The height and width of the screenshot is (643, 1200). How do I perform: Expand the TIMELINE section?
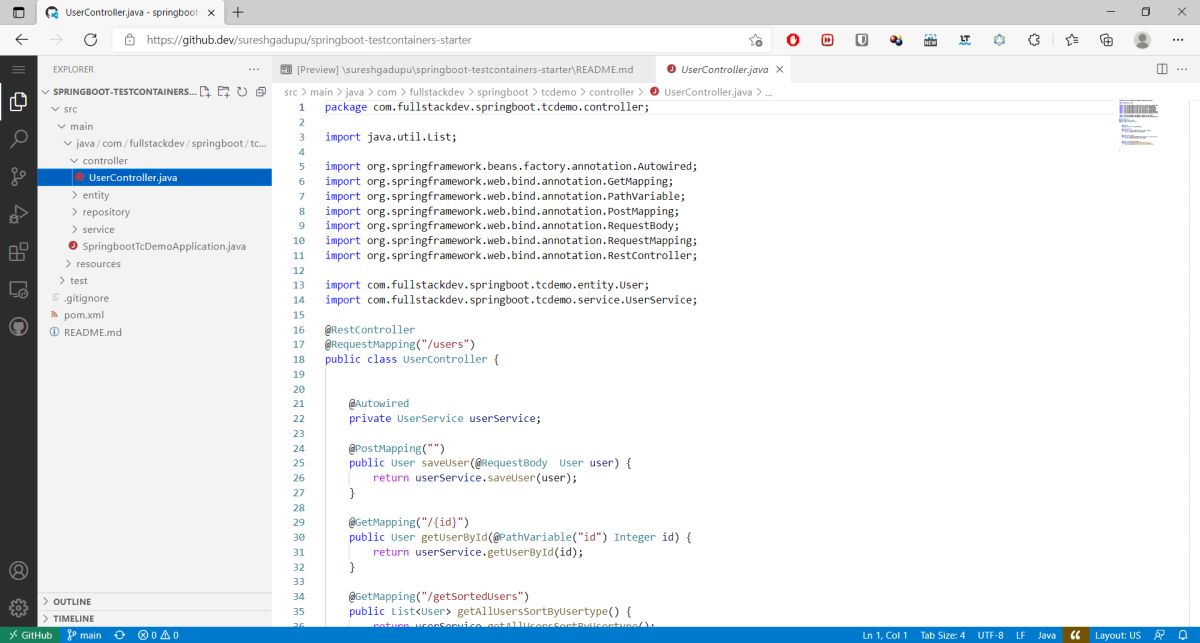pos(154,619)
